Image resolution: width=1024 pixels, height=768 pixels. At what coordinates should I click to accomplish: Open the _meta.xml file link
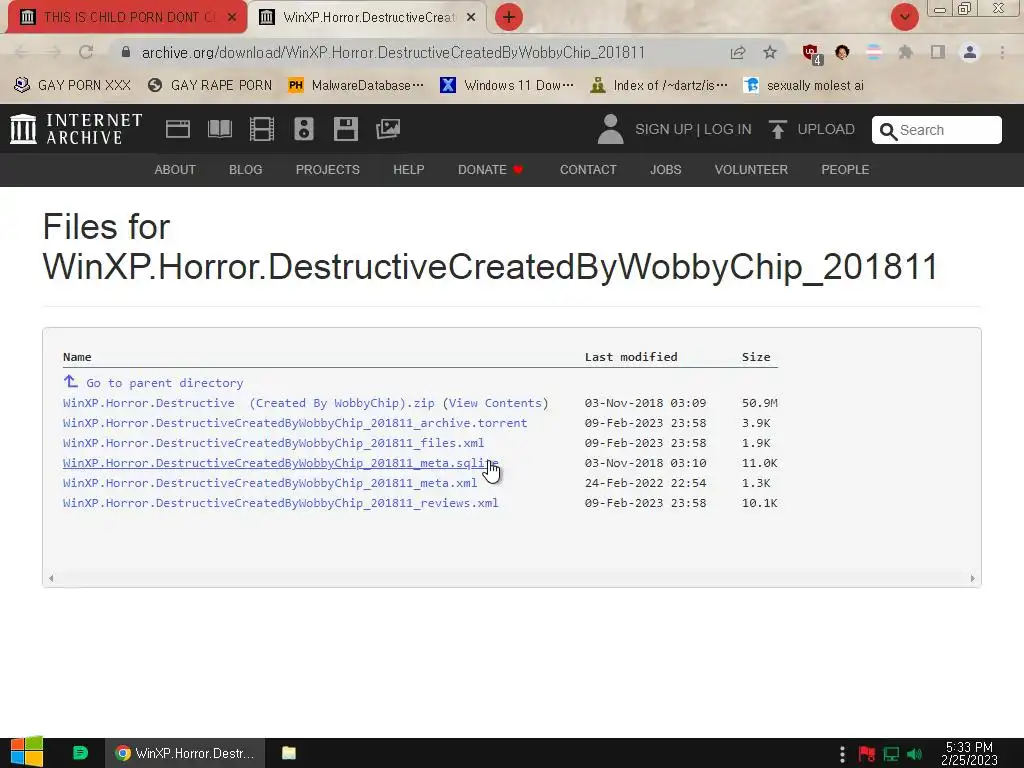270,483
